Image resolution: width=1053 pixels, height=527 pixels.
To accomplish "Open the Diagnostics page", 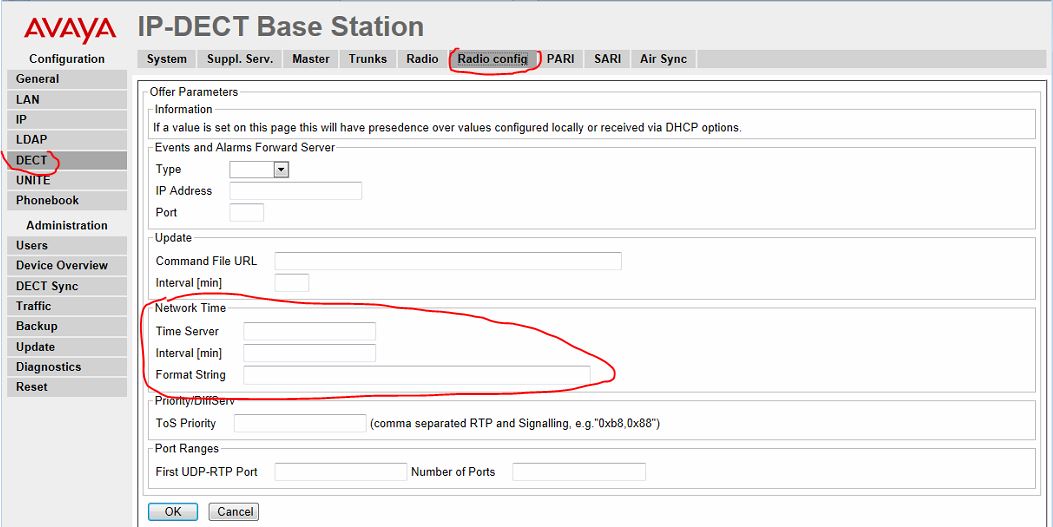I will pyautogui.click(x=66, y=367).
